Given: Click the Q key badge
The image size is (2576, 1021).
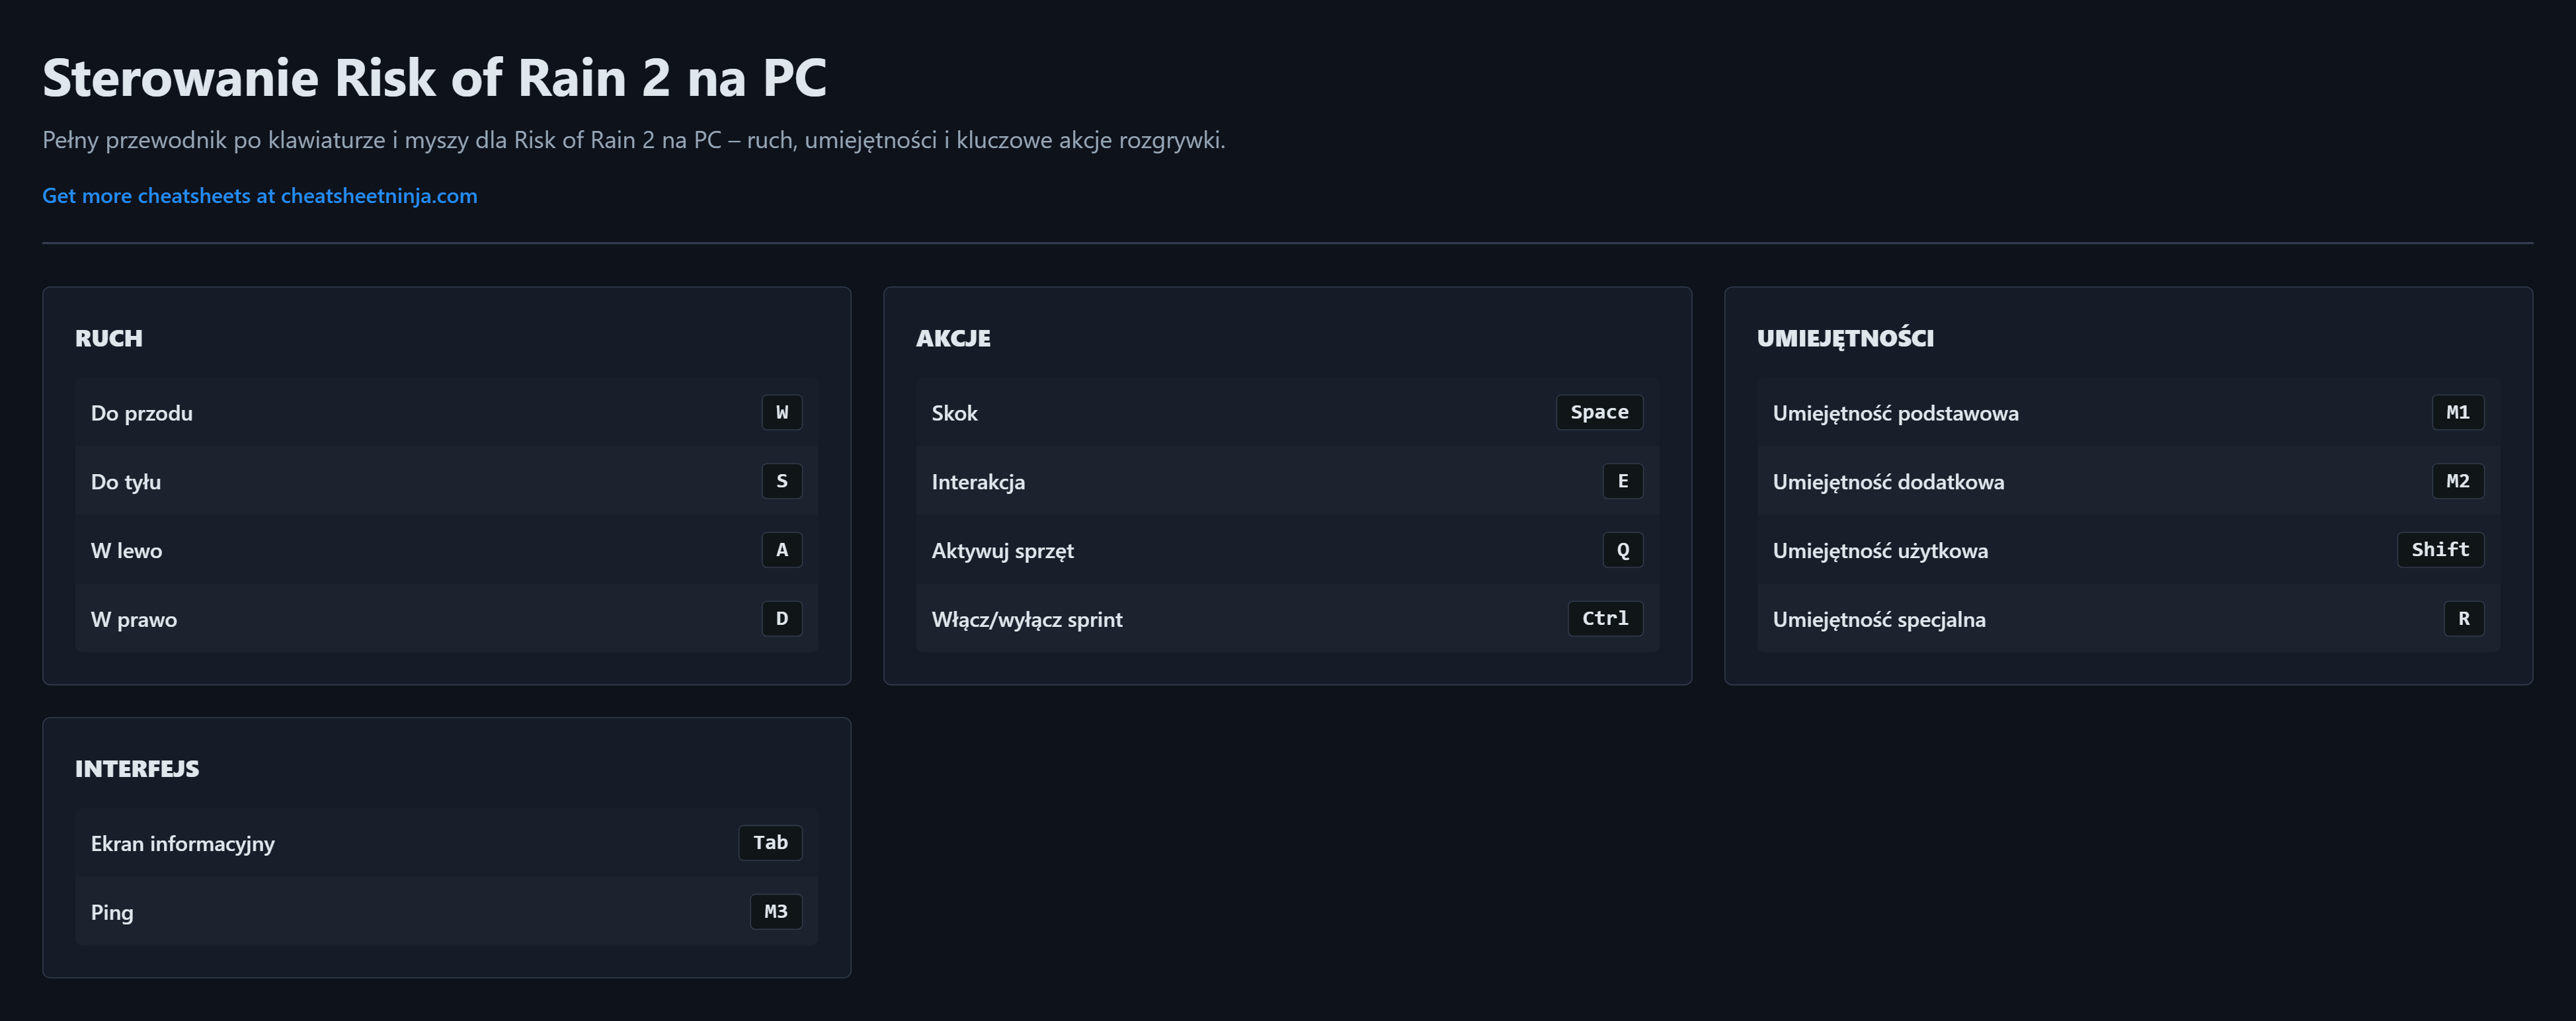Looking at the screenshot, I should pyautogui.click(x=1622, y=550).
